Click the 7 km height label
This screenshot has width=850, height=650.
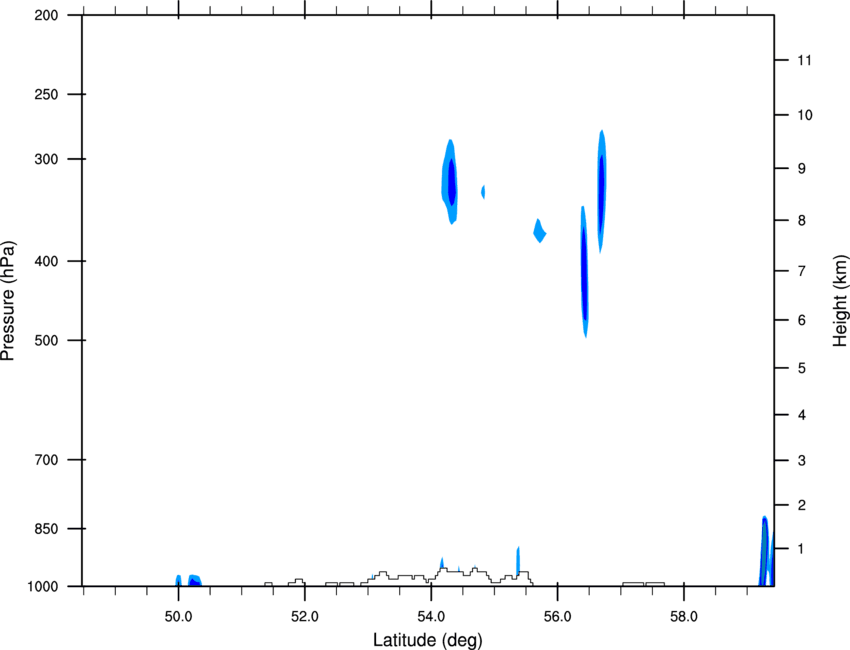802,271
